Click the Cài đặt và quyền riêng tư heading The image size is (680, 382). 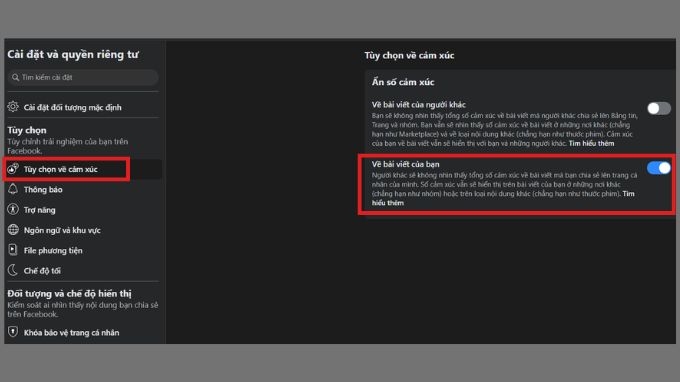(x=73, y=55)
